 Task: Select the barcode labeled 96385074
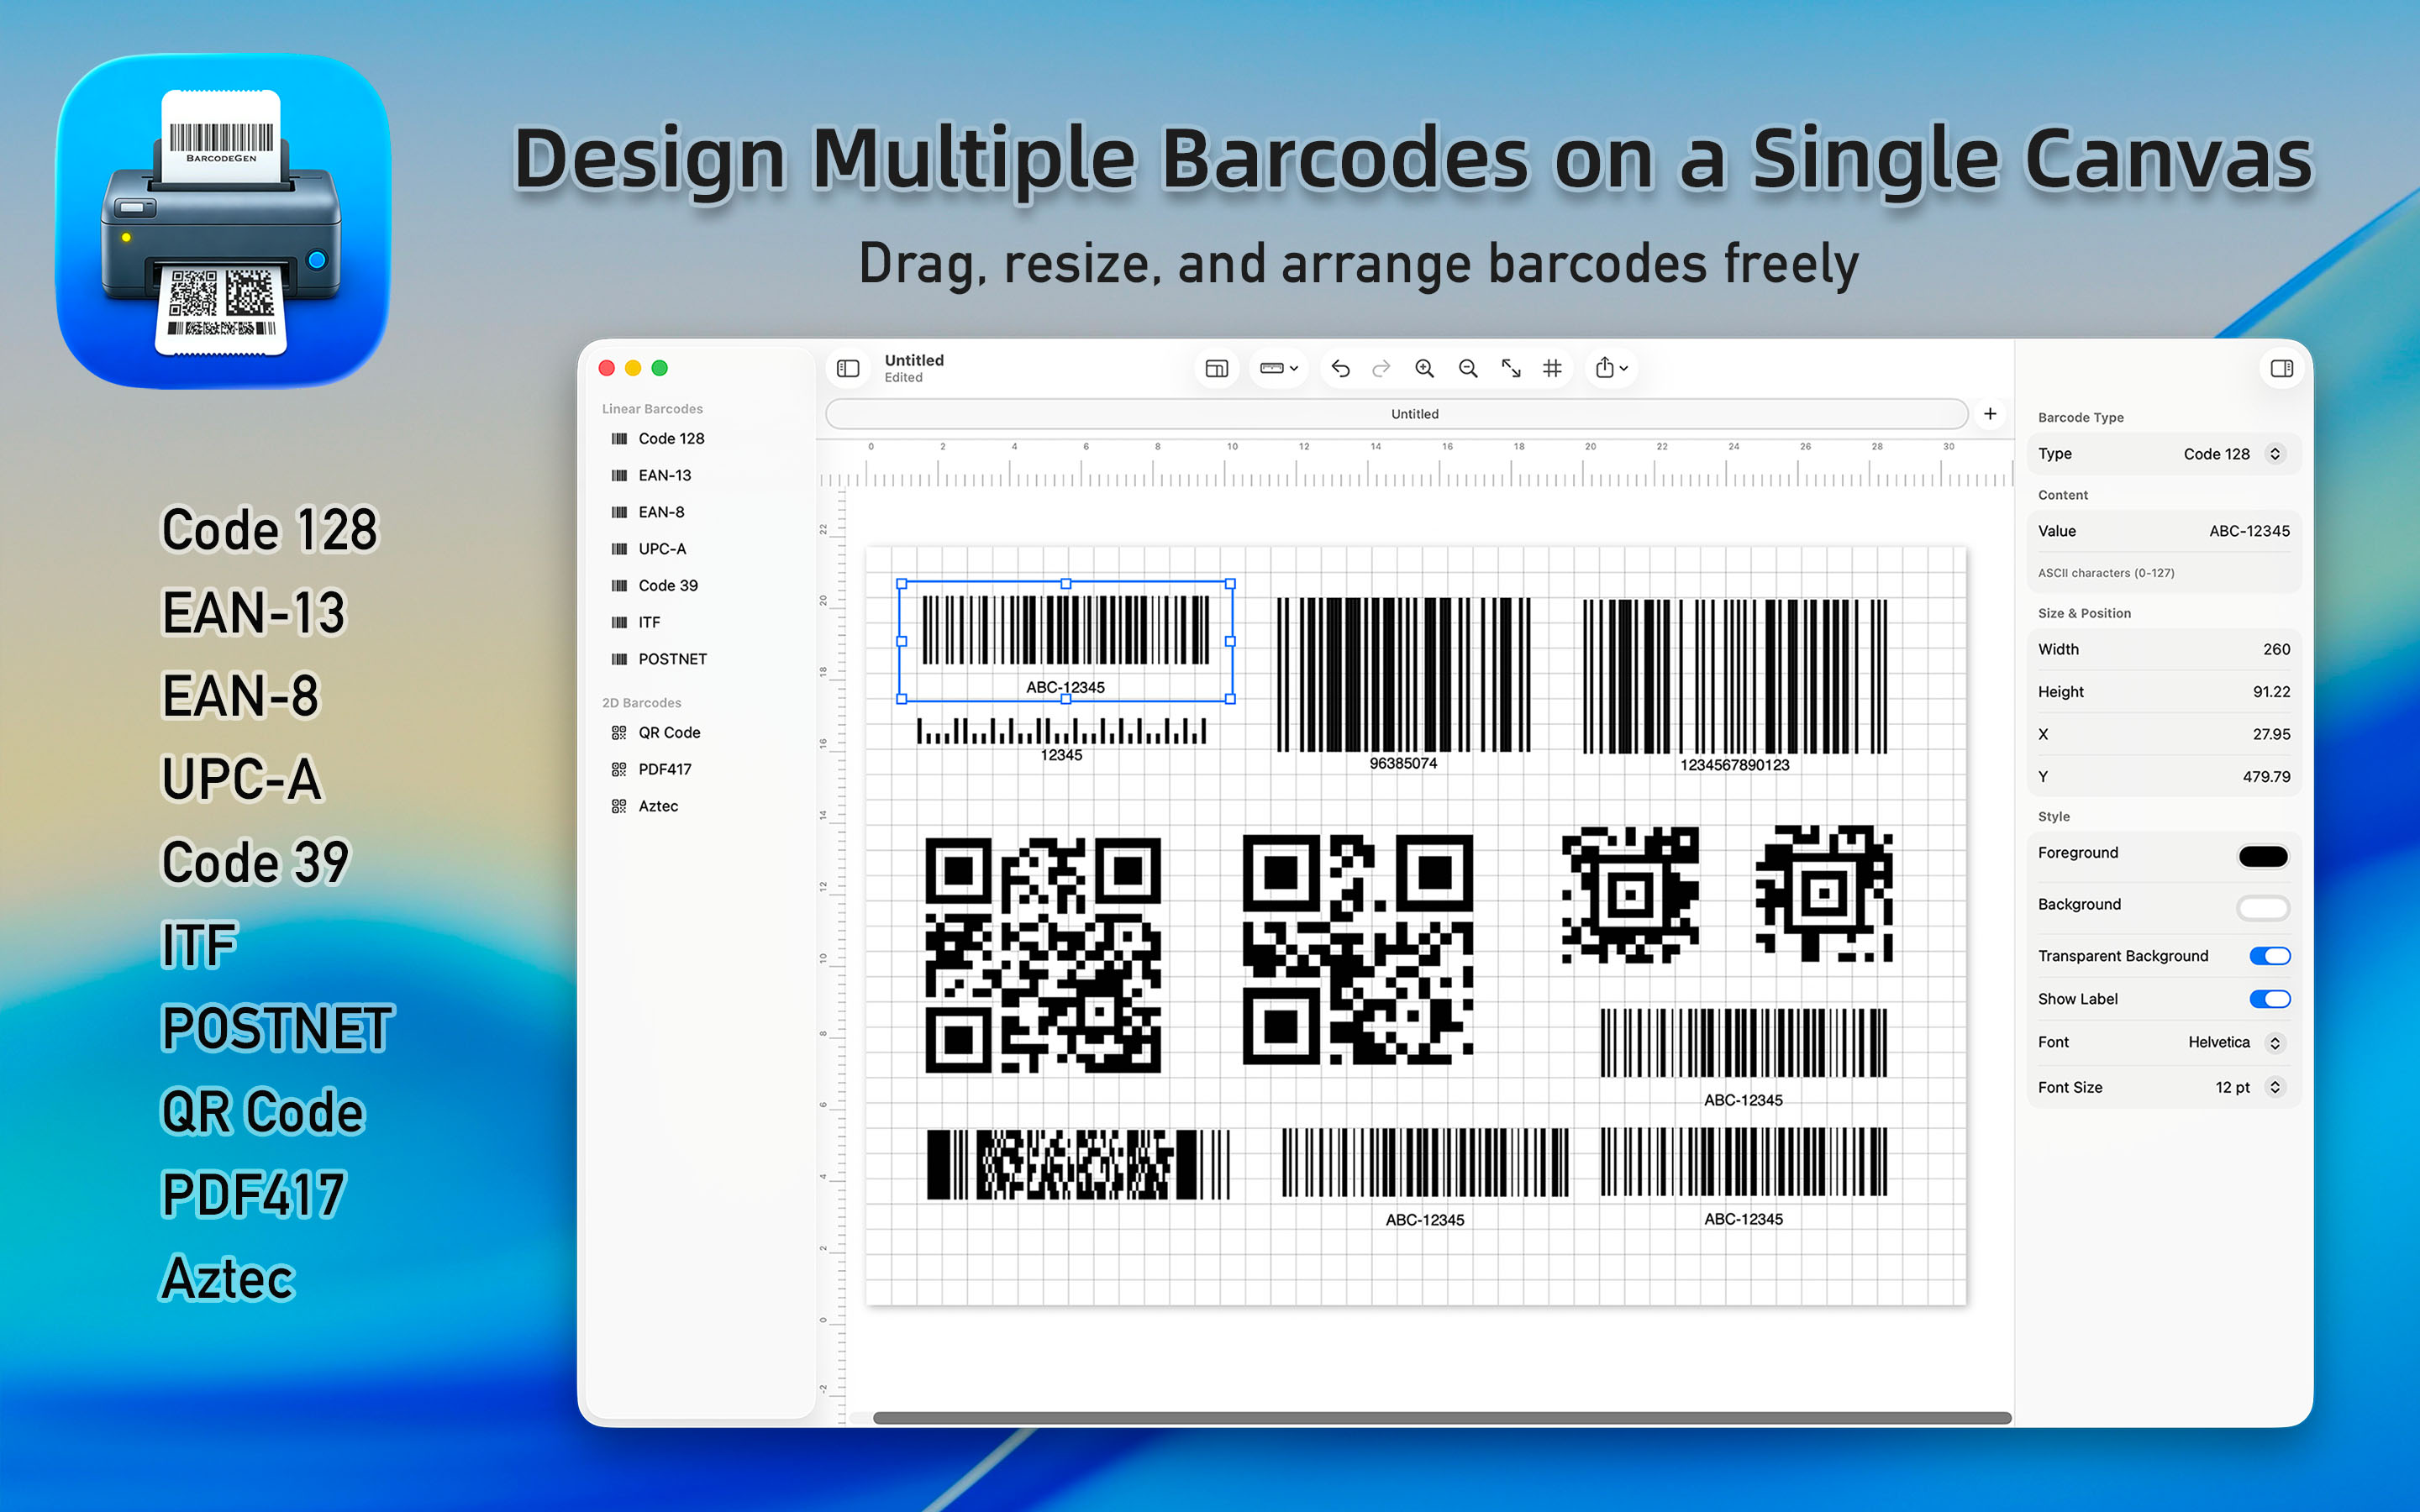[x=1403, y=685]
